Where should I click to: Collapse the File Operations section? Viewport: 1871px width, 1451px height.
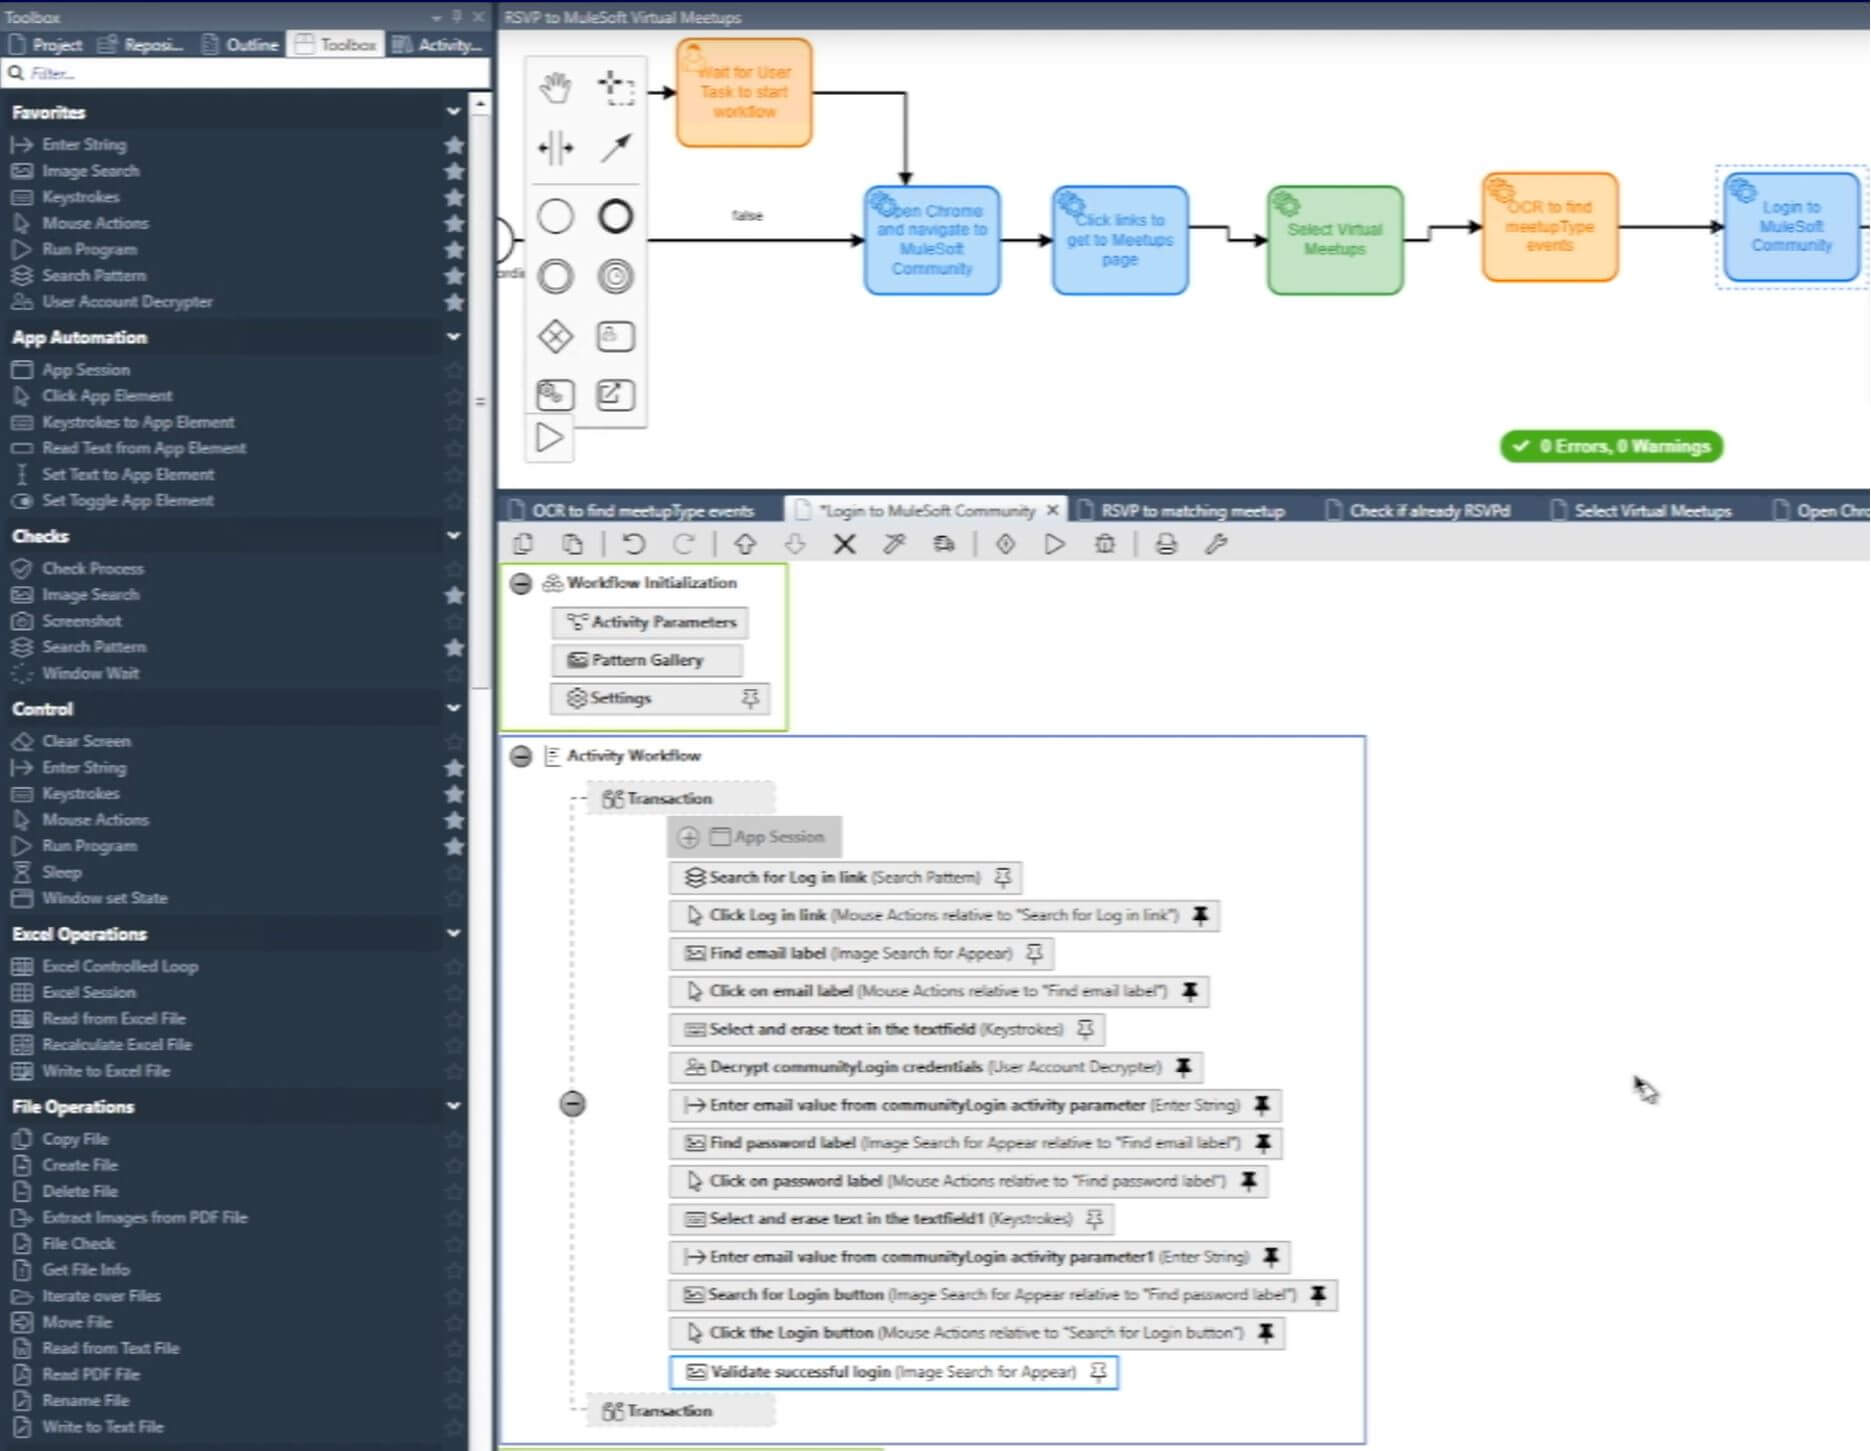click(453, 1106)
